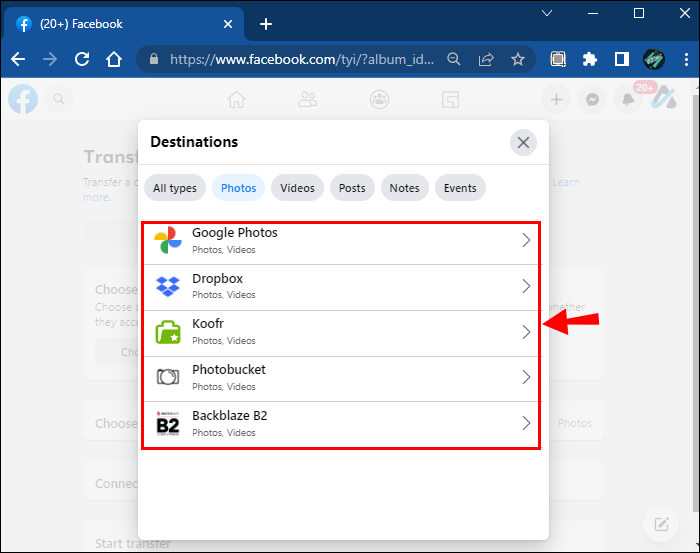Expand Photobucket using its chevron
Image resolution: width=700 pixels, height=553 pixels.
coord(526,378)
